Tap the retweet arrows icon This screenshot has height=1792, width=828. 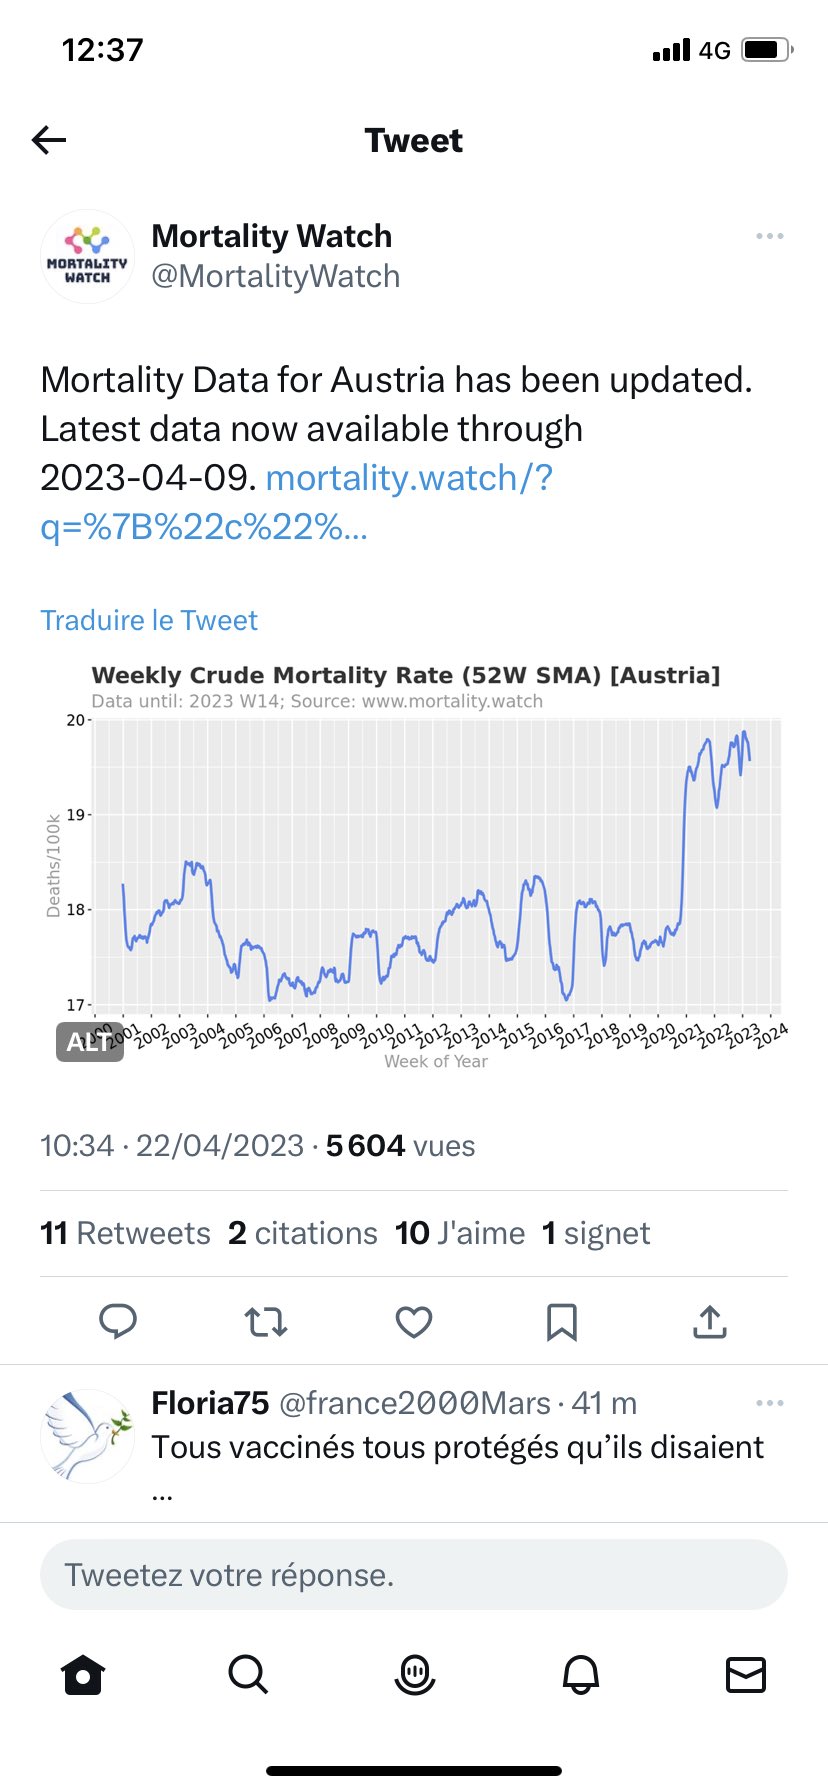[266, 1321]
